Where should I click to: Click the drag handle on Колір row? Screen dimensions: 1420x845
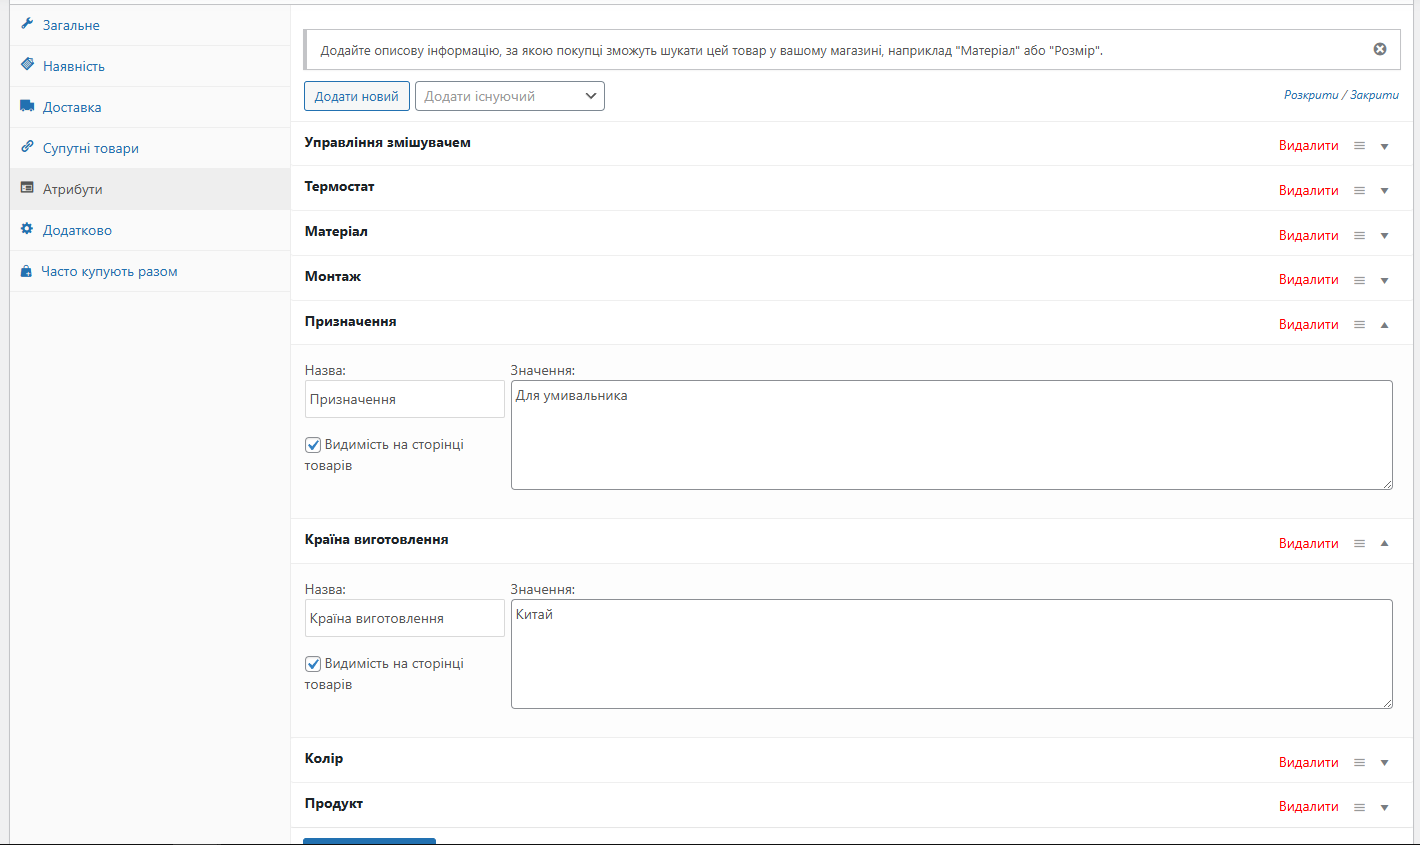1359,762
